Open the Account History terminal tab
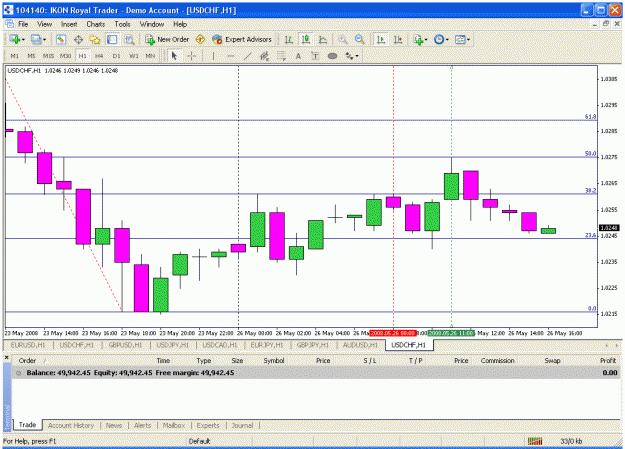 coord(71,425)
